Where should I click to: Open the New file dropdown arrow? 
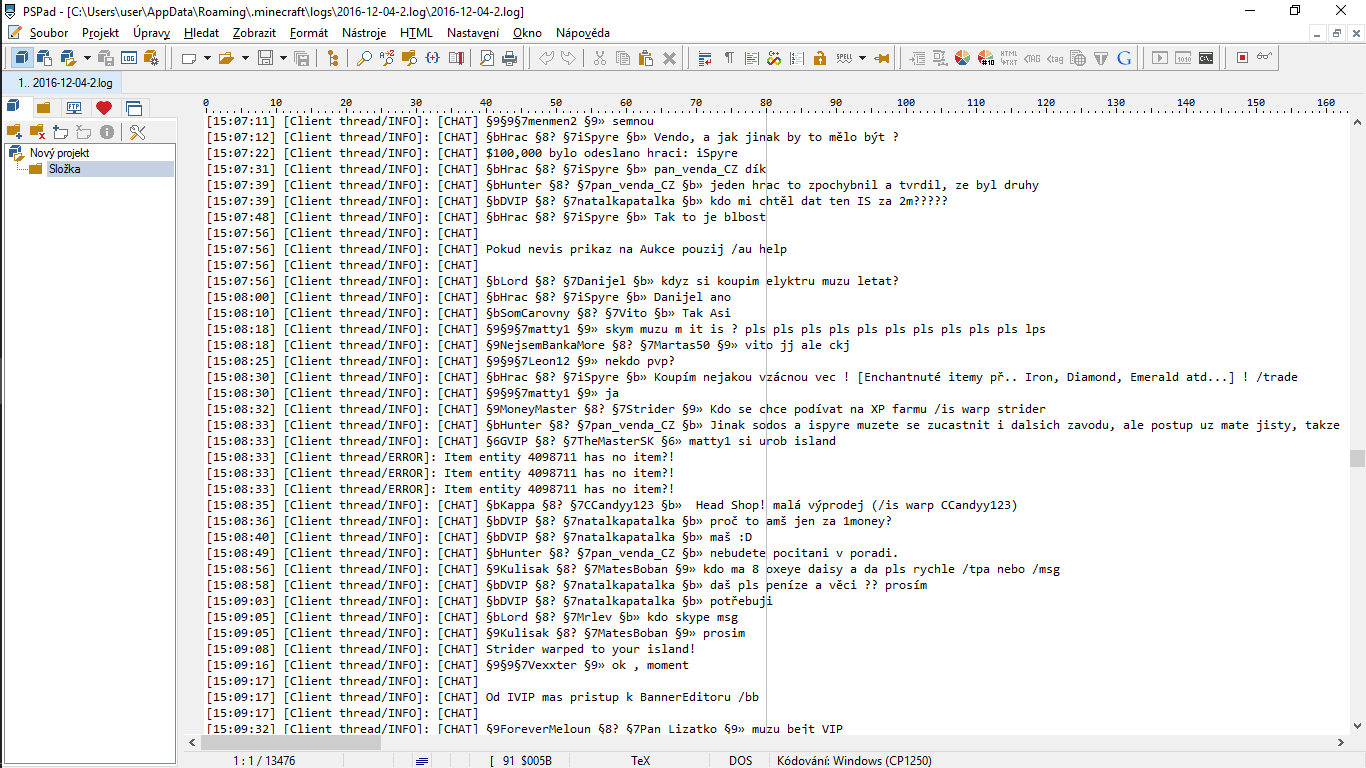pos(207,58)
